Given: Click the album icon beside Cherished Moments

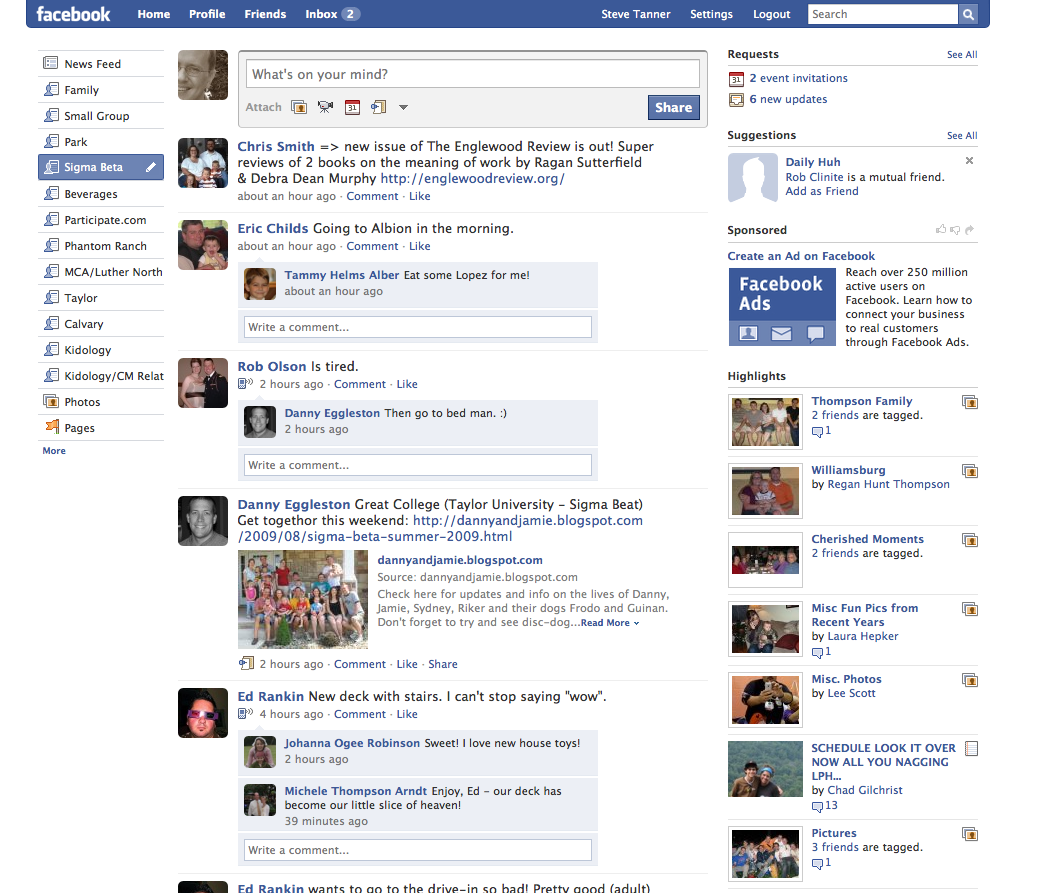Looking at the screenshot, I should pos(970,540).
